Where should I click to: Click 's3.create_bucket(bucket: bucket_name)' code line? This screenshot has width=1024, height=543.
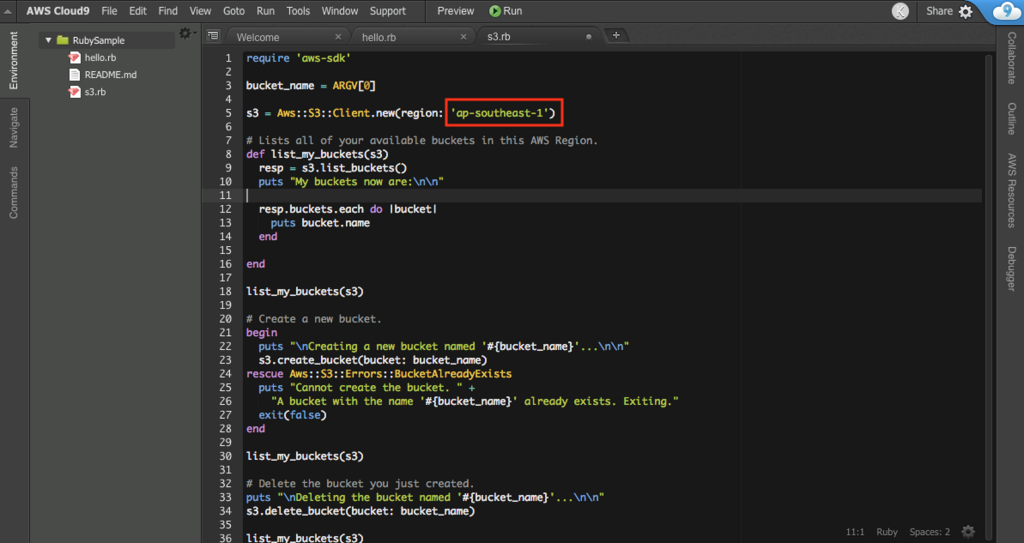(373, 360)
